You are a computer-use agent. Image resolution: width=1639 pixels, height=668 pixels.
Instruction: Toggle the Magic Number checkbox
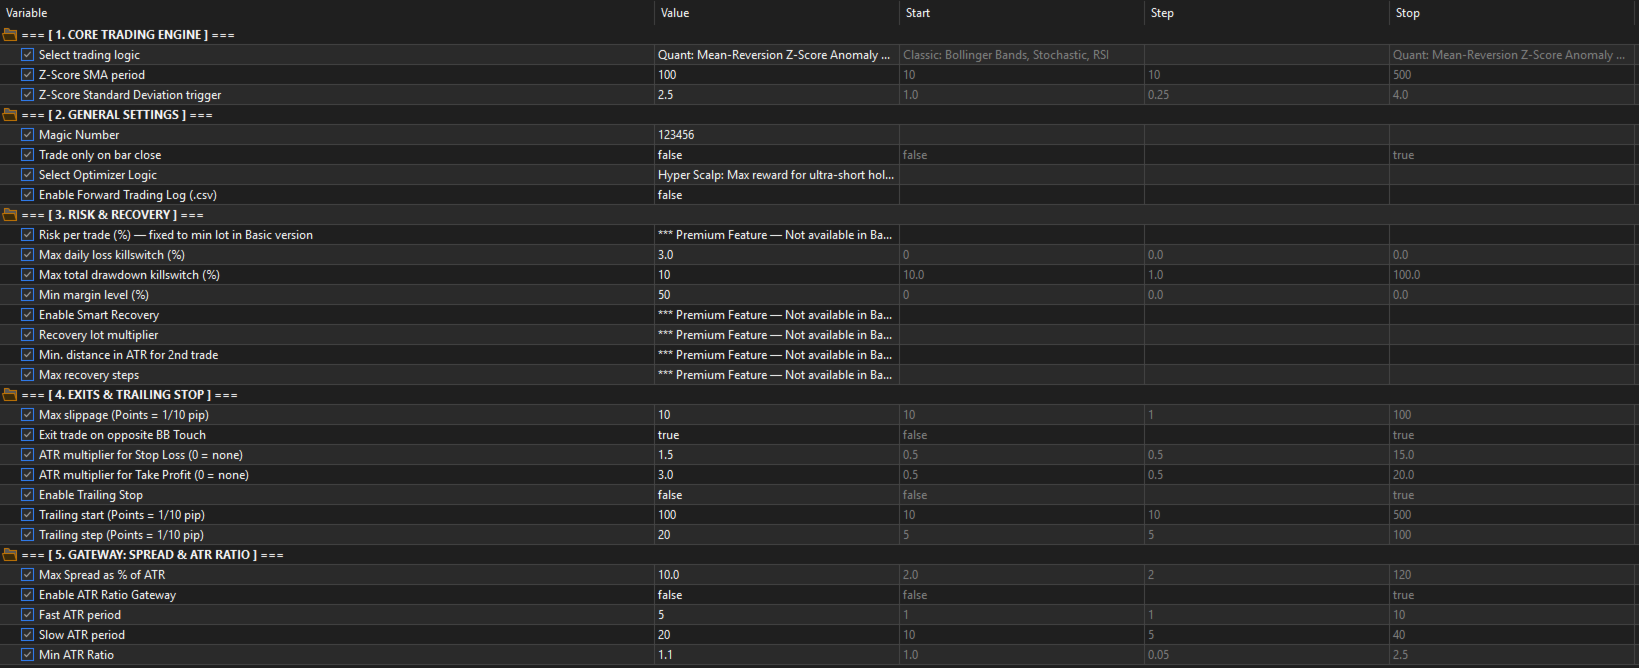coord(28,135)
